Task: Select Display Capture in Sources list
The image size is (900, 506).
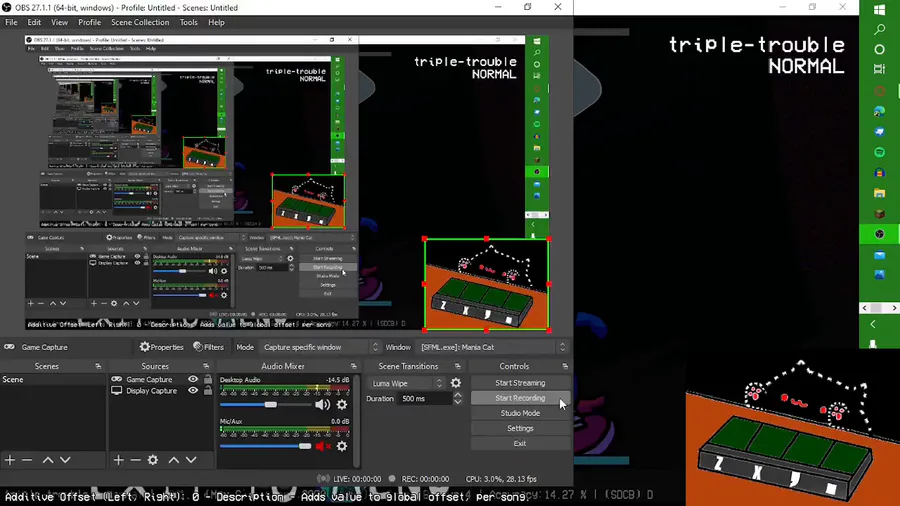Action: [152, 391]
